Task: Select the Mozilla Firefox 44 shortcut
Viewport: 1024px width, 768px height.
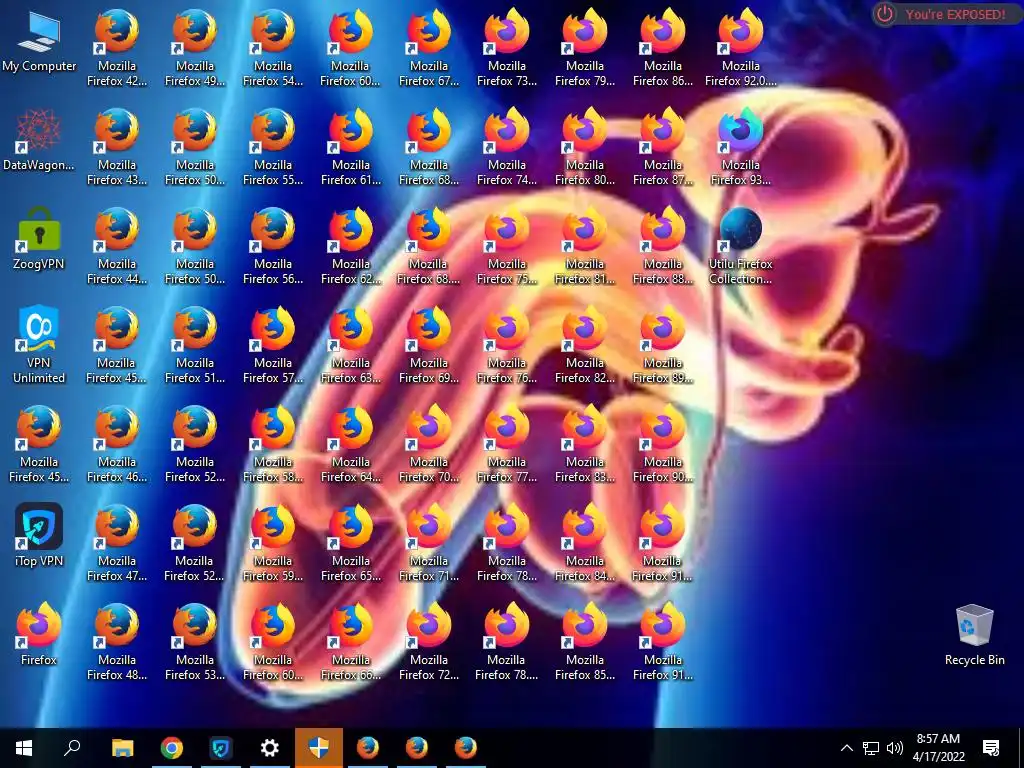Action: (x=117, y=246)
